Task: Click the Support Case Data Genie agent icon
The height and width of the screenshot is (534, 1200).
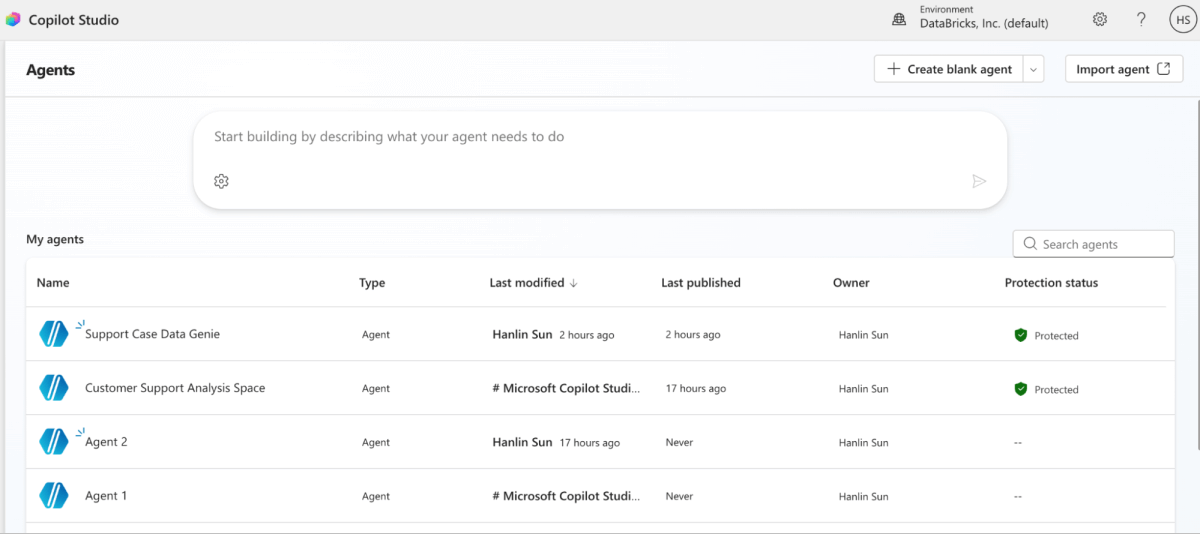Action: pos(53,334)
